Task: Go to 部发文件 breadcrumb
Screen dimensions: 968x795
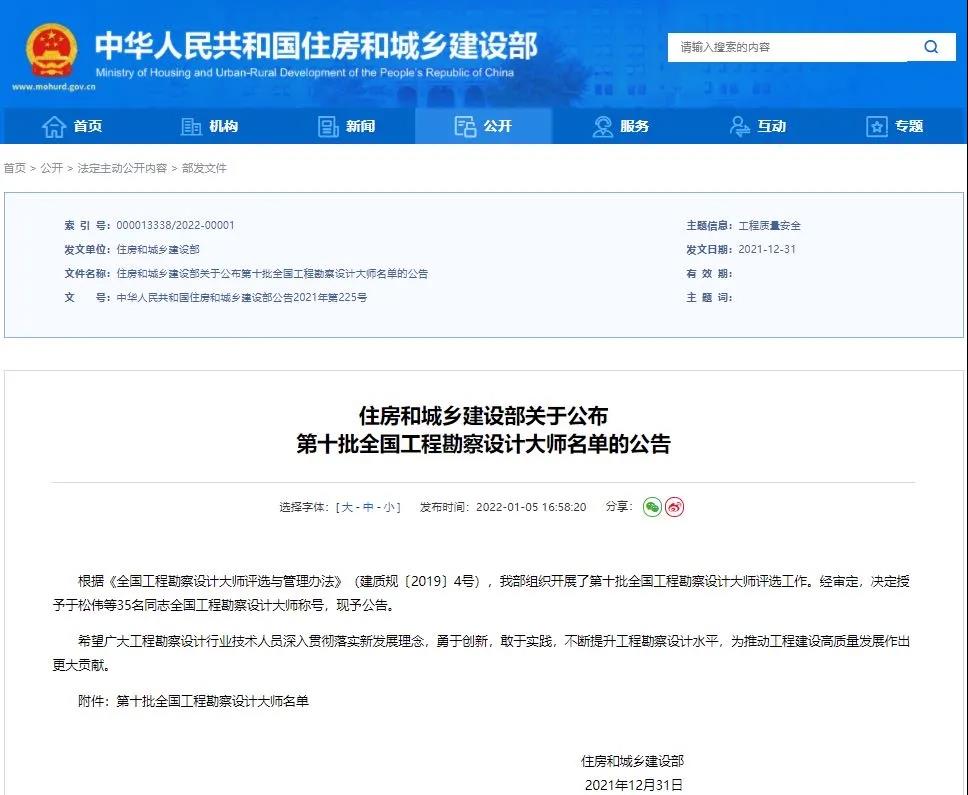Action: click(x=204, y=168)
